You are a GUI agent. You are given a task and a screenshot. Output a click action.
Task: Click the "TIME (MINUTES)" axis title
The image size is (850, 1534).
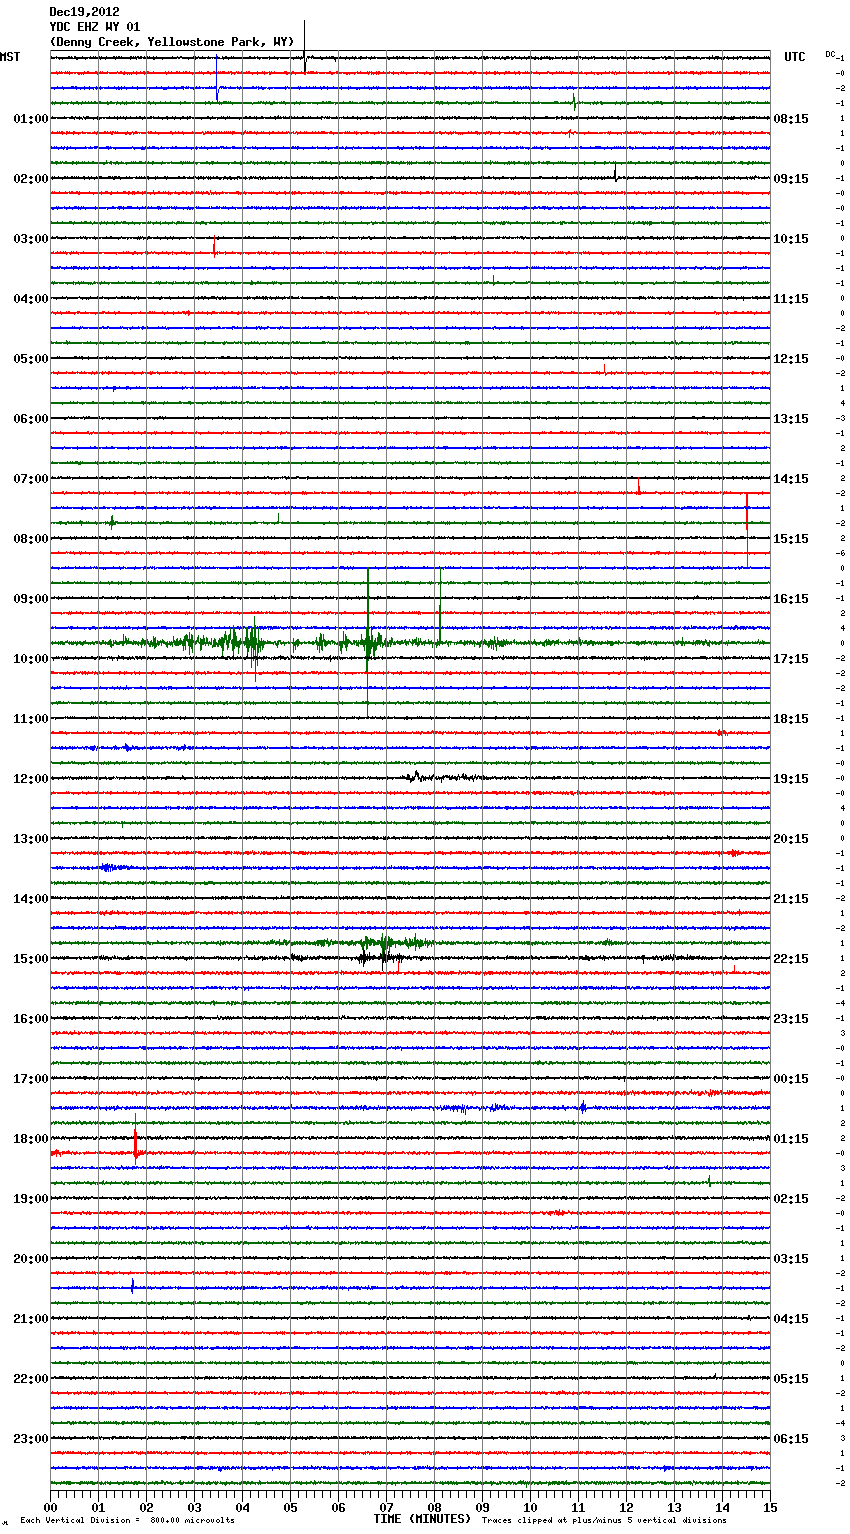tap(422, 1519)
